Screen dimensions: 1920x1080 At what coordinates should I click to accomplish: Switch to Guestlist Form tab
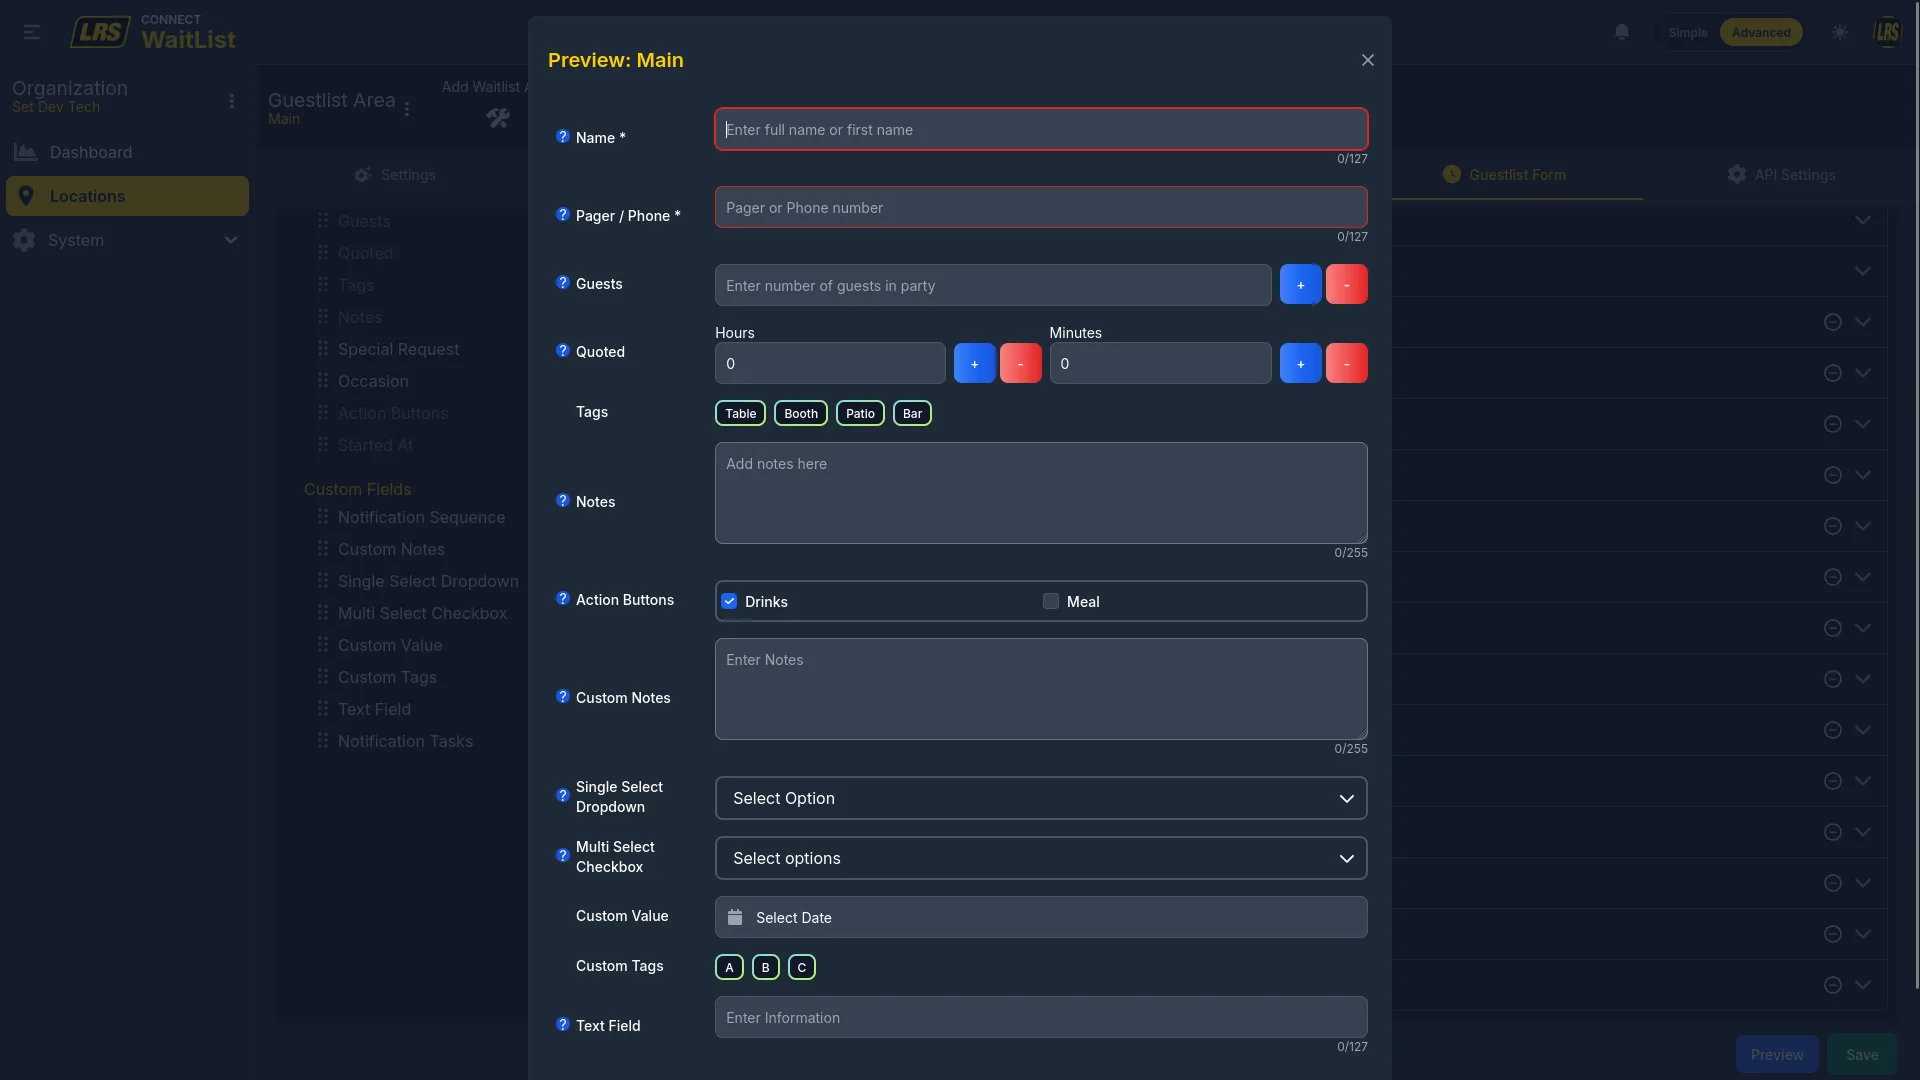[1504, 175]
